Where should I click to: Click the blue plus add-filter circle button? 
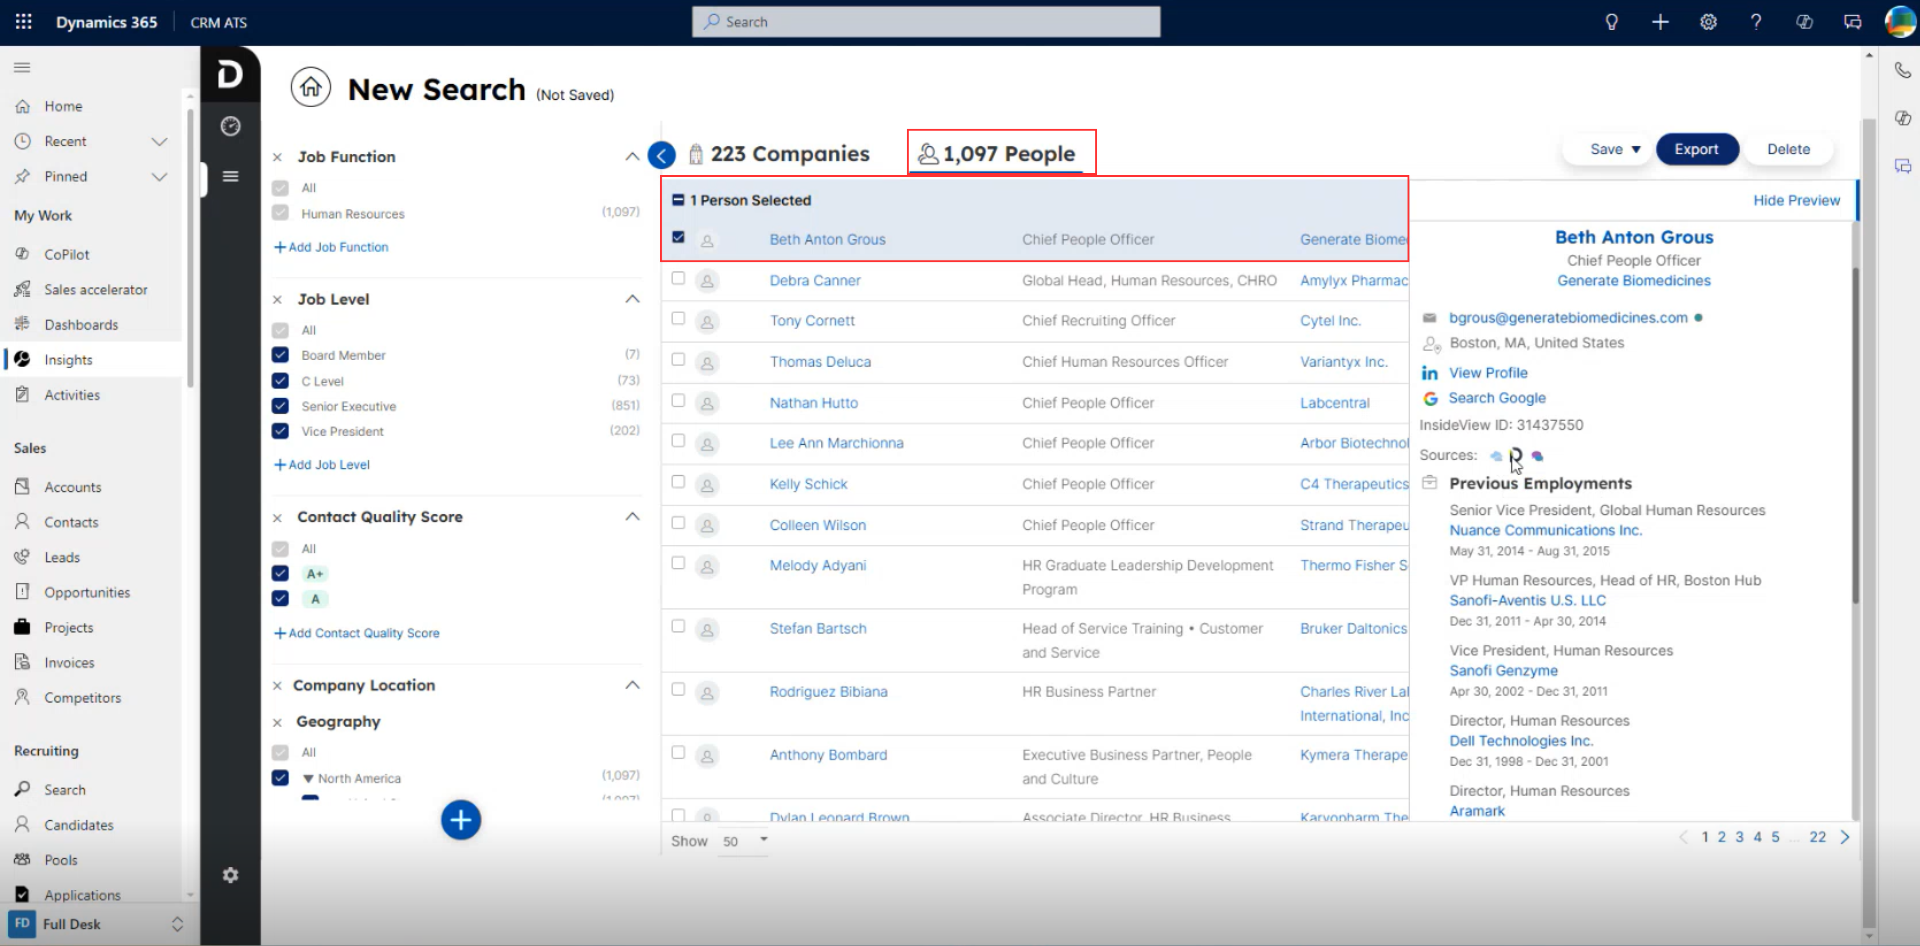(461, 820)
